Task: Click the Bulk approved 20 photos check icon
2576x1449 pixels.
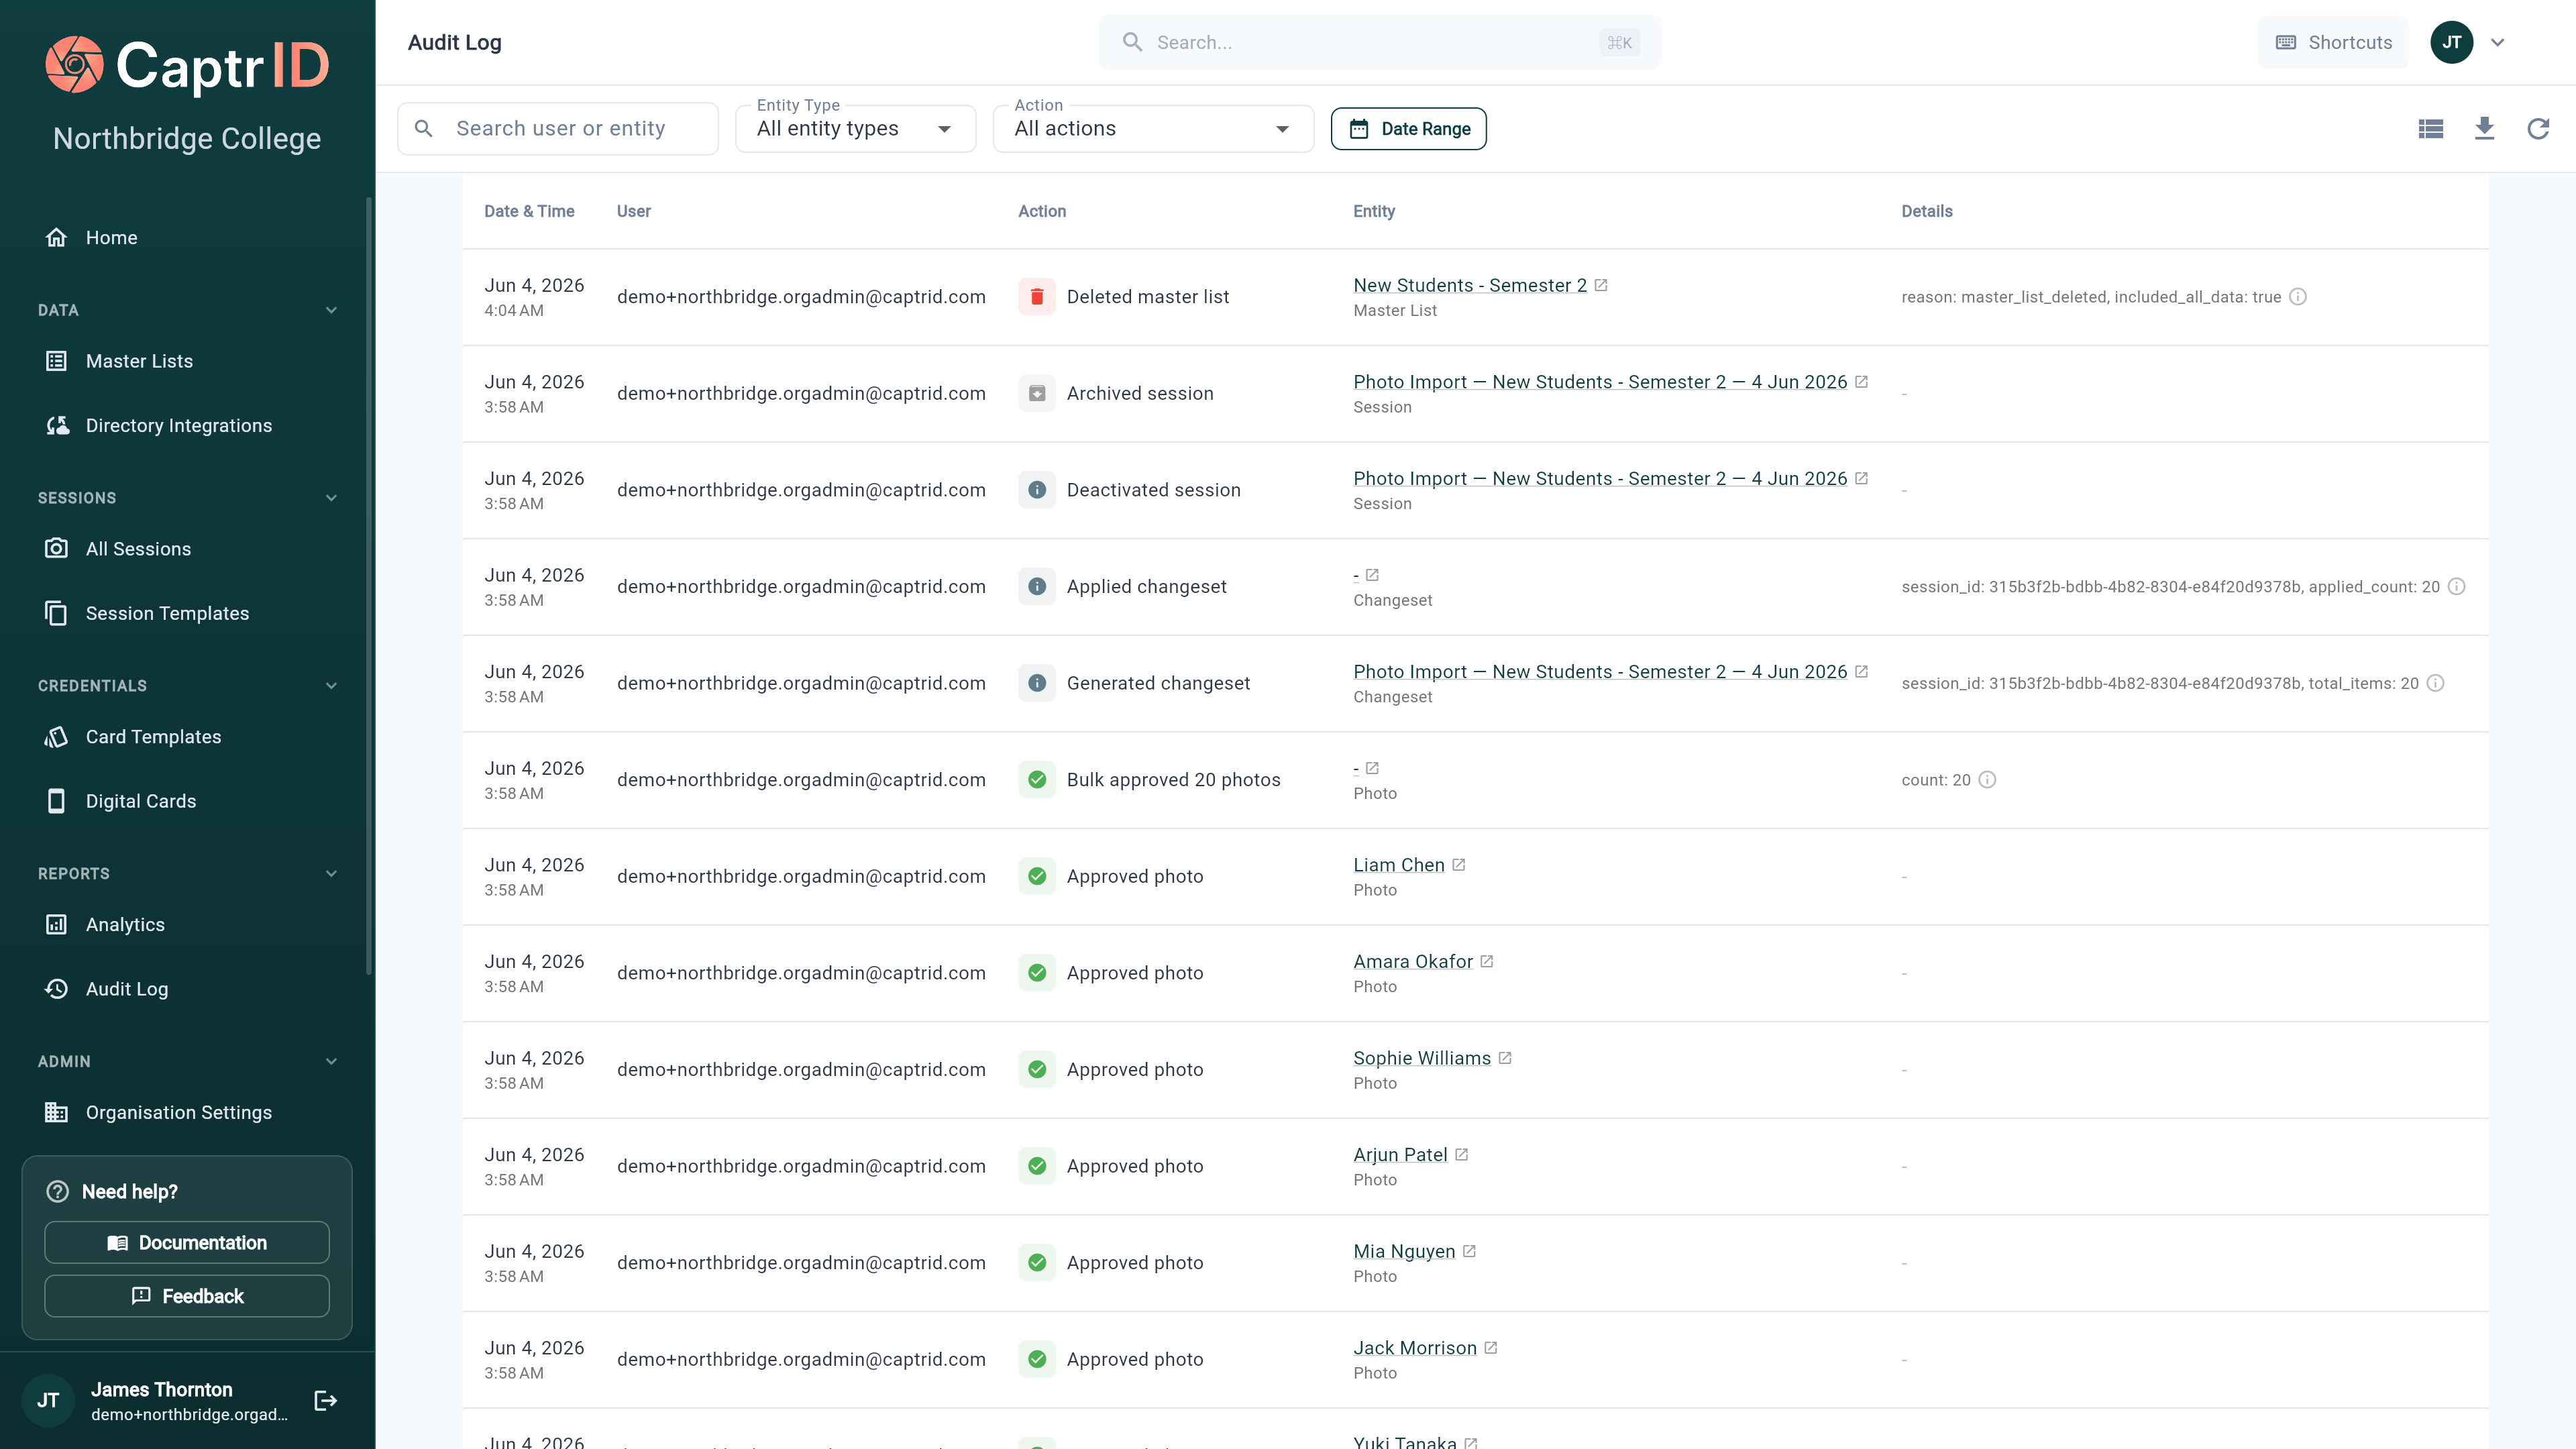Action: pyautogui.click(x=1037, y=780)
